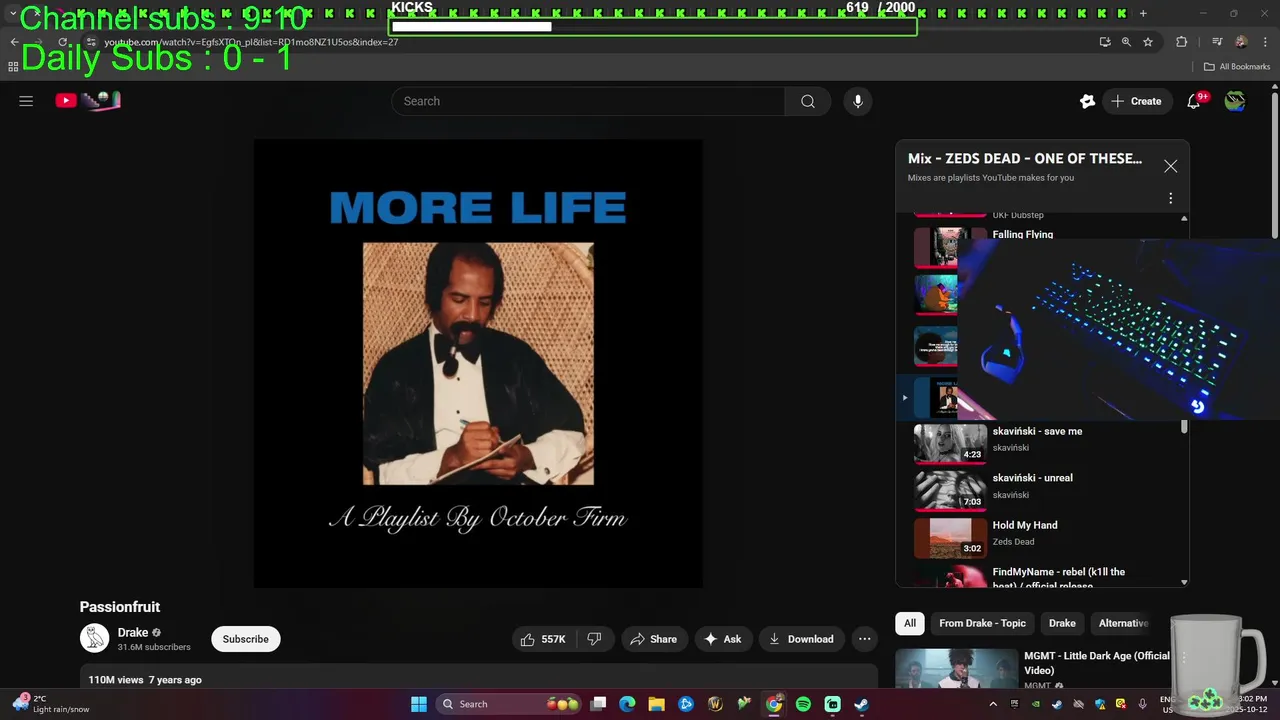1280x720 pixels.
Task: Click the Mix playlist scrollbar thumb
Action: pyautogui.click(x=1184, y=427)
